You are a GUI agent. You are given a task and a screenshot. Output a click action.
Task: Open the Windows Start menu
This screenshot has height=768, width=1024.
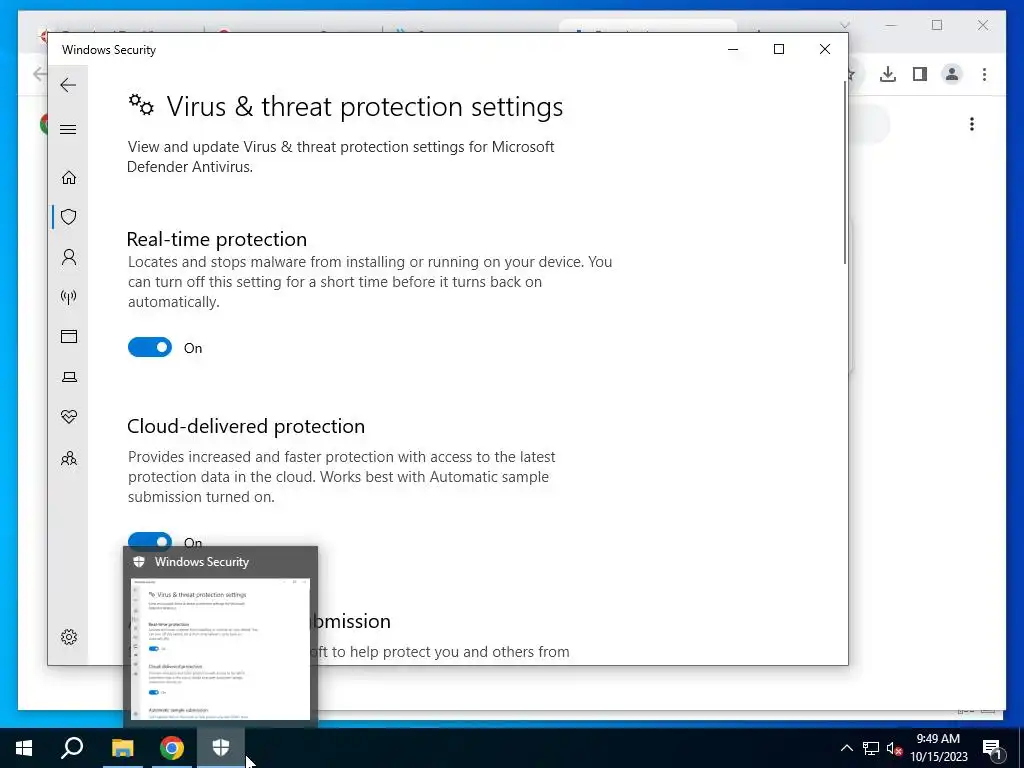(24, 748)
